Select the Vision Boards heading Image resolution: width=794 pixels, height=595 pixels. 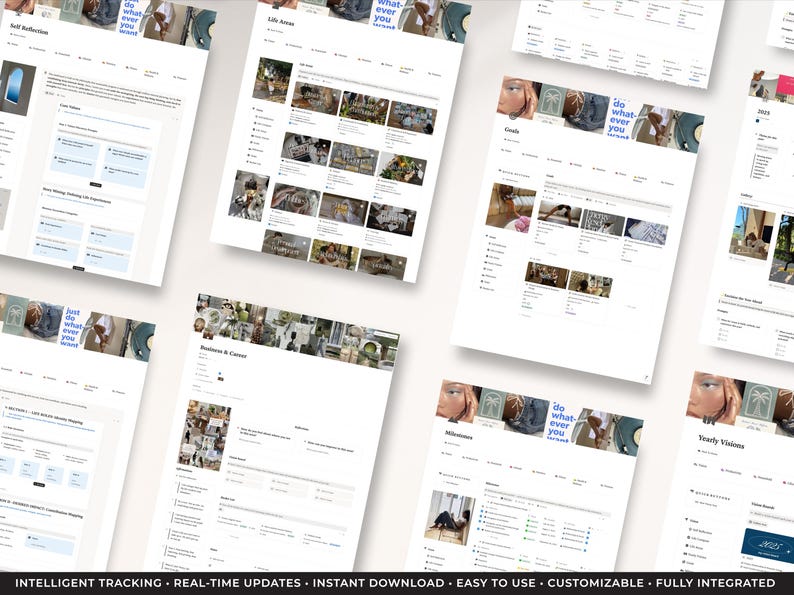coord(764,505)
